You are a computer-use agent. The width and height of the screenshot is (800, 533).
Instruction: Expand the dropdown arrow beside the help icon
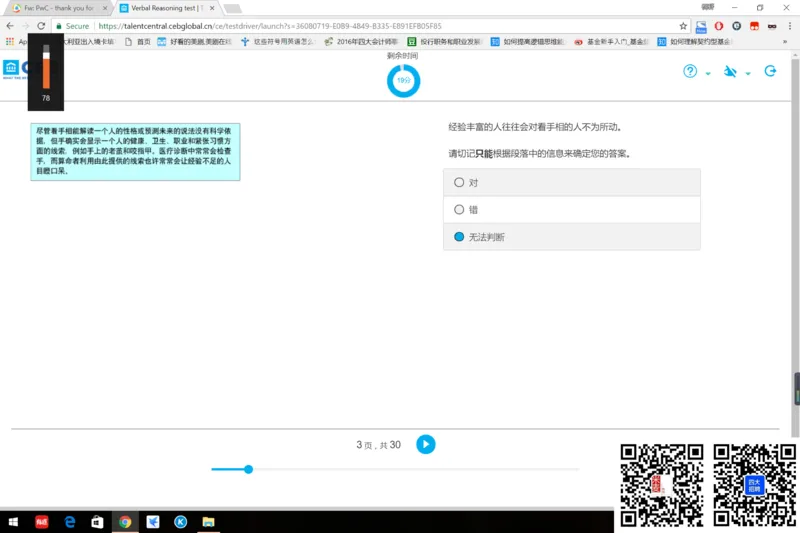pyautogui.click(x=708, y=74)
